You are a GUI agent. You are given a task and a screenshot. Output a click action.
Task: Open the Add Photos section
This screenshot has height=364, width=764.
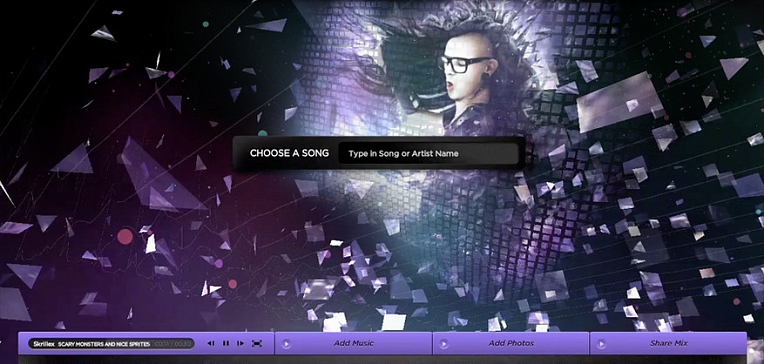point(511,344)
